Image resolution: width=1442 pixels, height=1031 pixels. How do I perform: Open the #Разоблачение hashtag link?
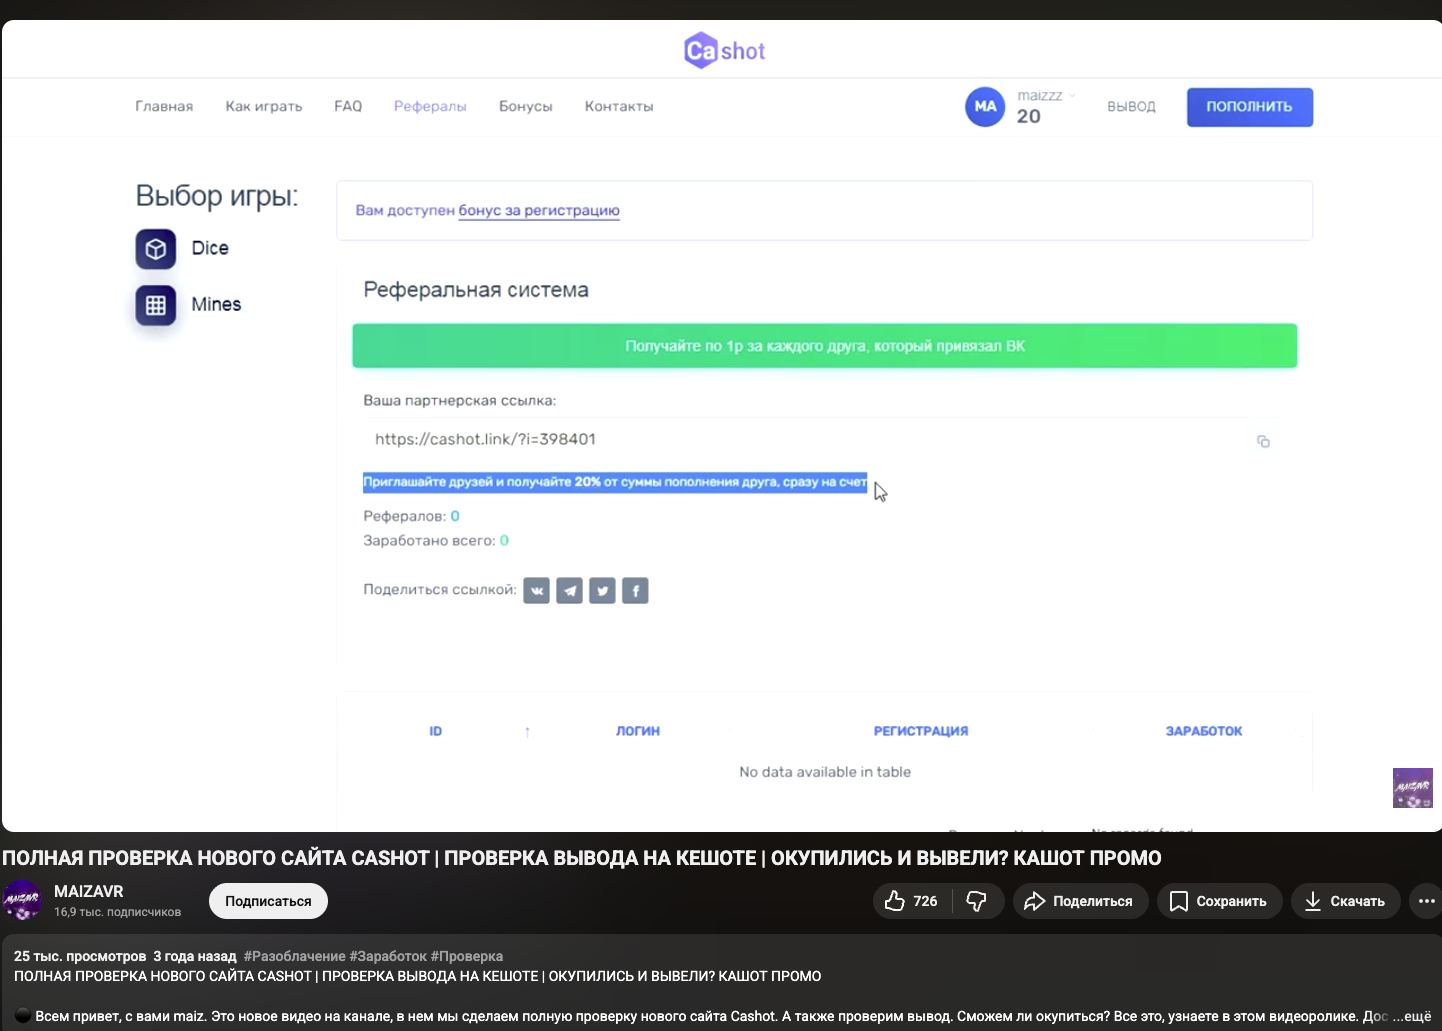(294, 956)
